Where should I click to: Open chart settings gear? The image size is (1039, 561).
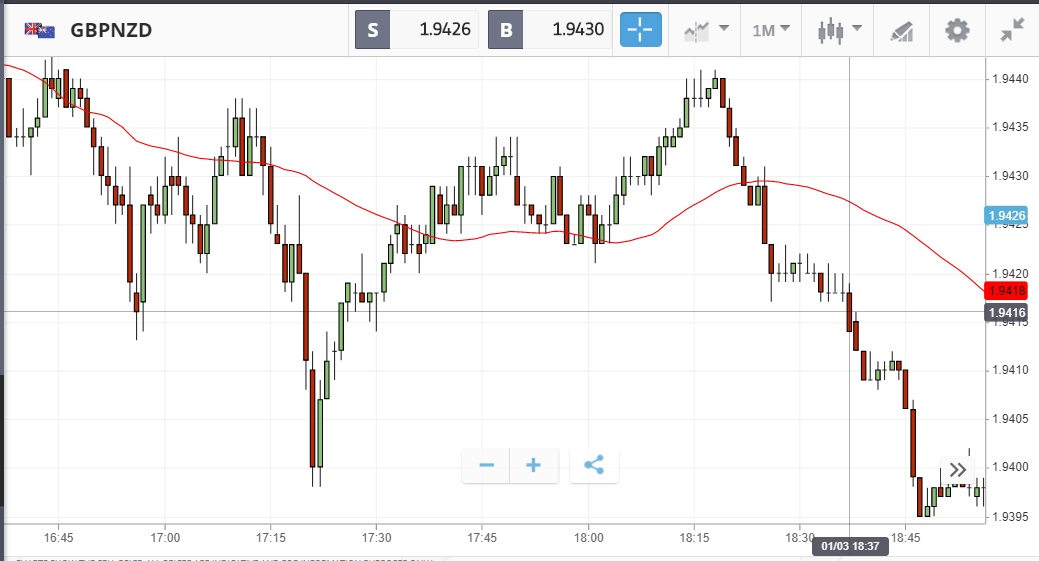(x=957, y=30)
